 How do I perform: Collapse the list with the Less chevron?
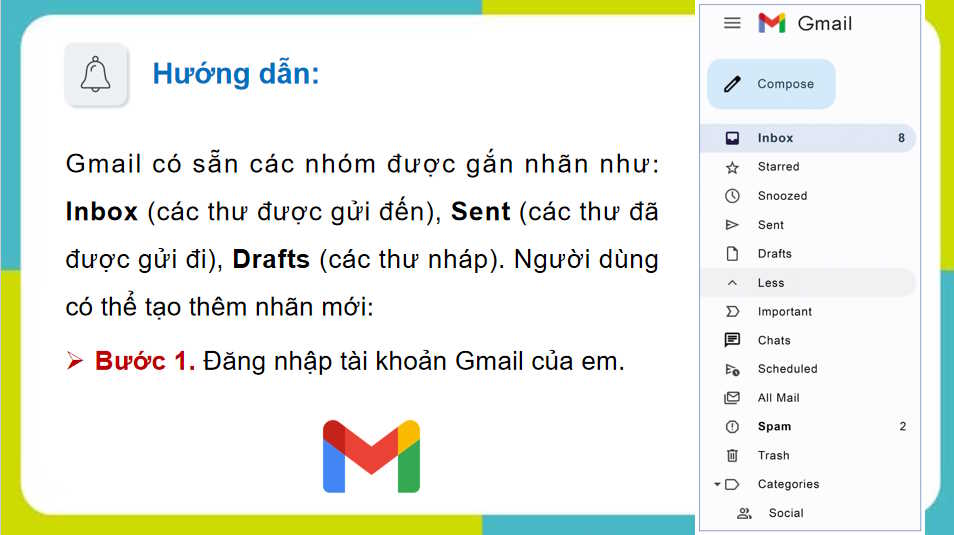[x=732, y=283]
